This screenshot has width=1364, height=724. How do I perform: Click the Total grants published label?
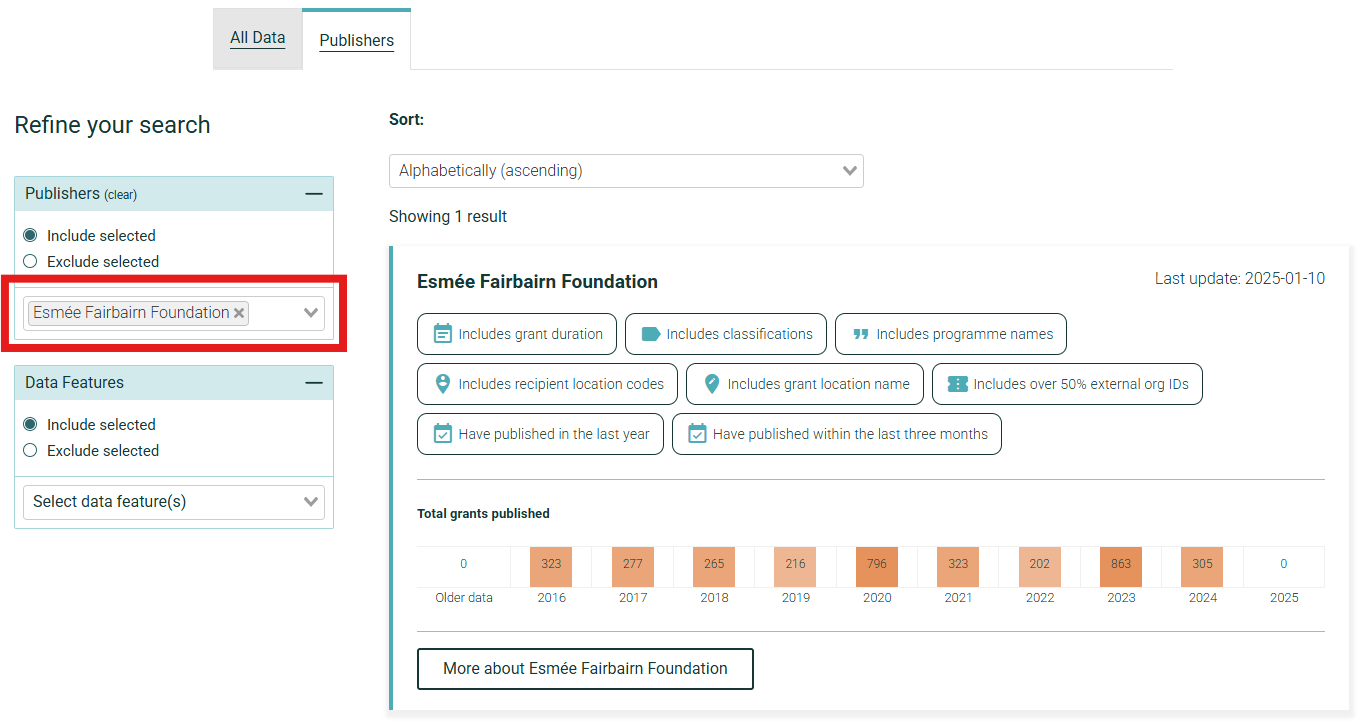(x=483, y=514)
